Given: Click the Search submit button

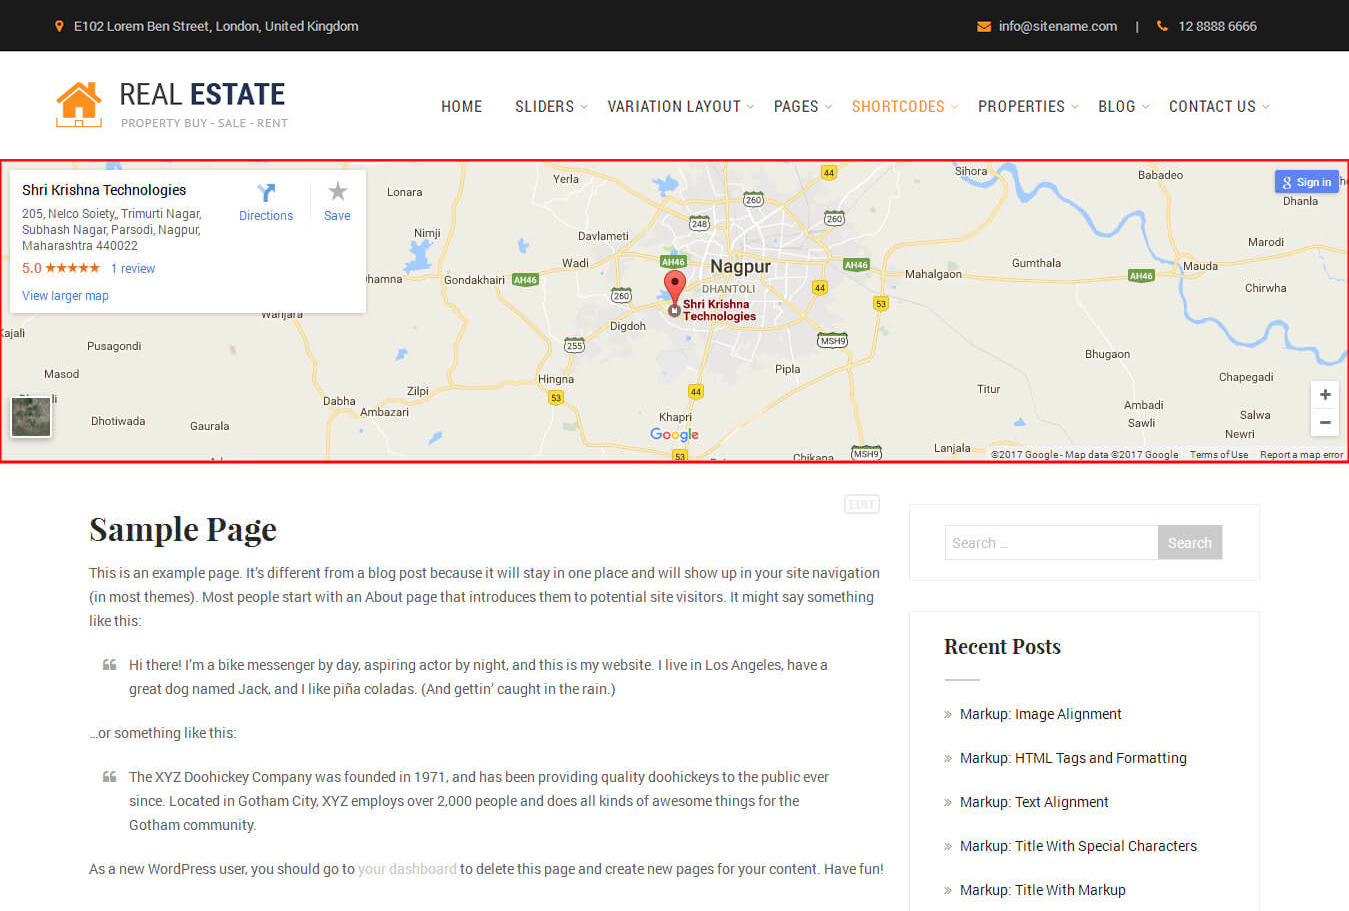Looking at the screenshot, I should click(1190, 543).
